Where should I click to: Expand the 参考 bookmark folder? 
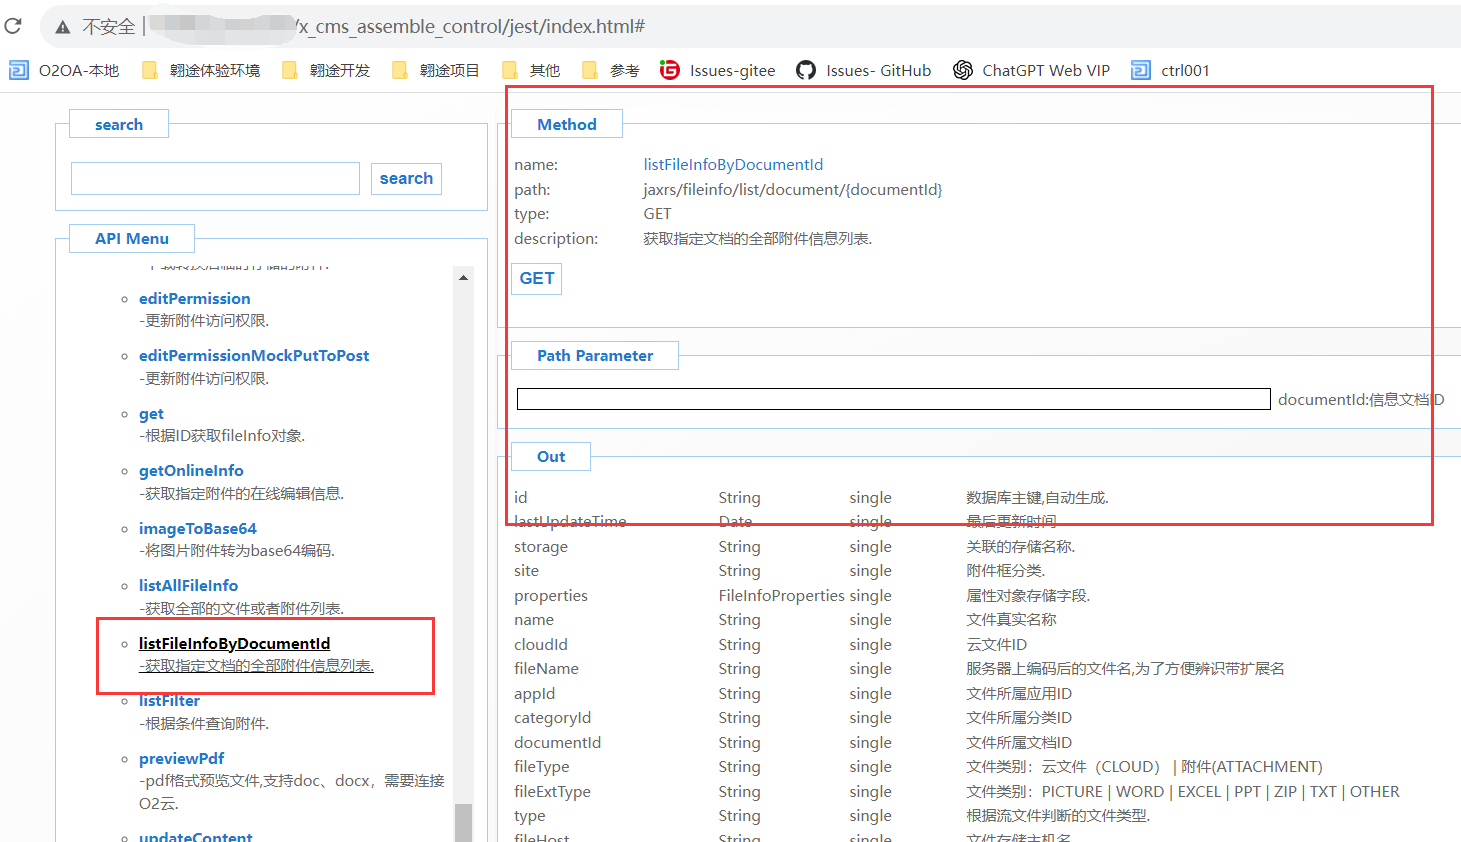(611, 70)
